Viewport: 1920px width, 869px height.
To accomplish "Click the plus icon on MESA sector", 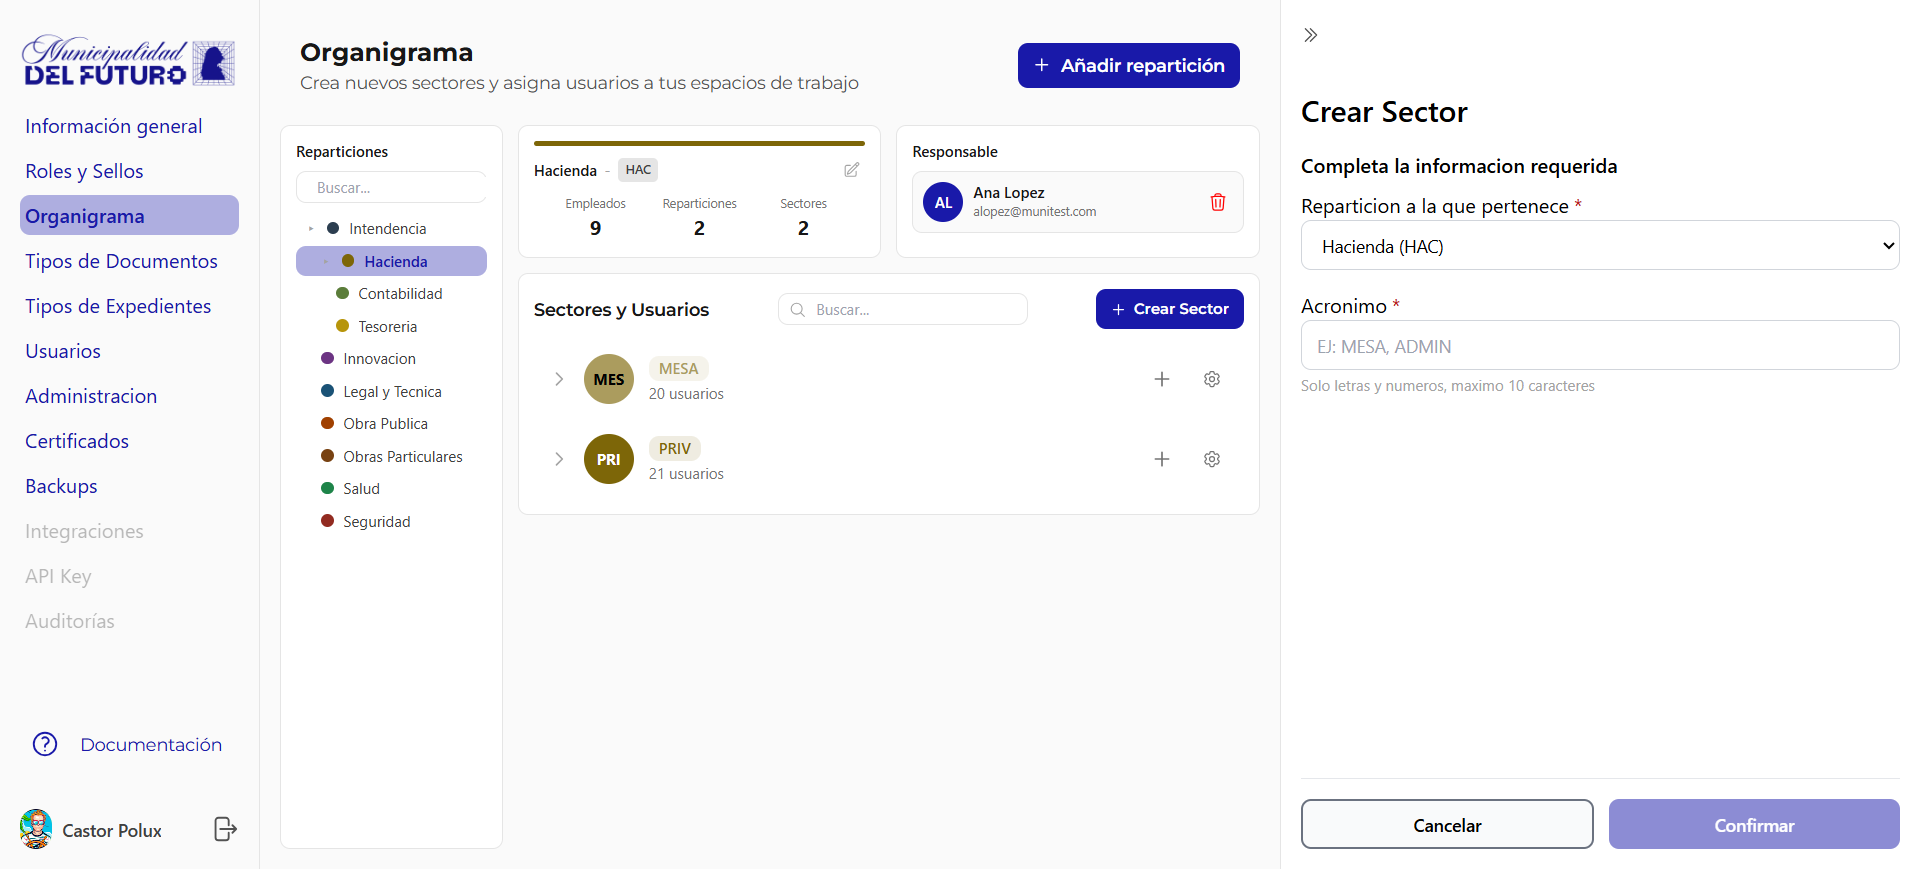I will 1161,379.
